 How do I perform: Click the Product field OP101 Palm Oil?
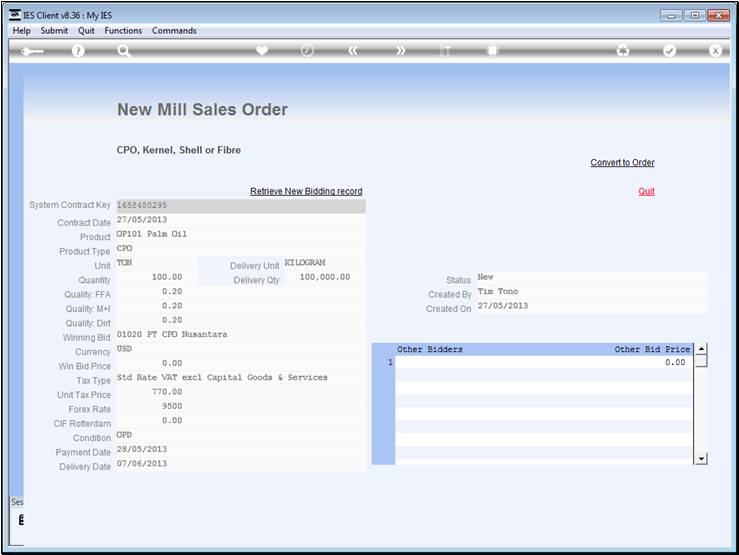(x=241, y=234)
